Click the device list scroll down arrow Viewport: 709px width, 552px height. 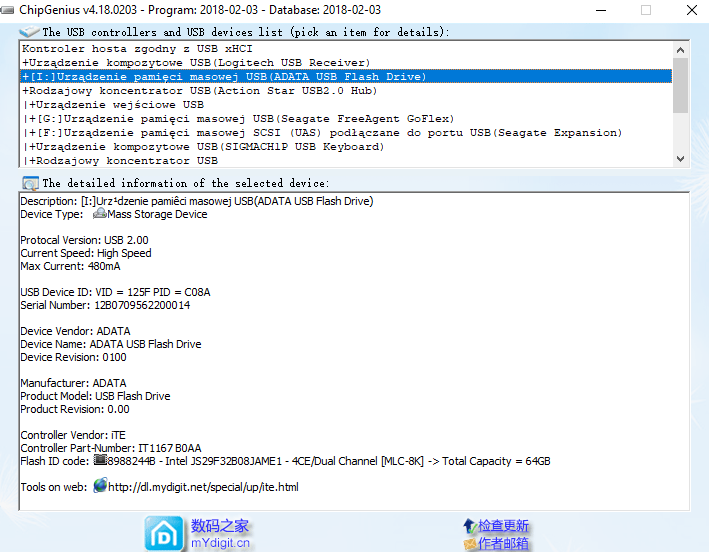click(680, 159)
